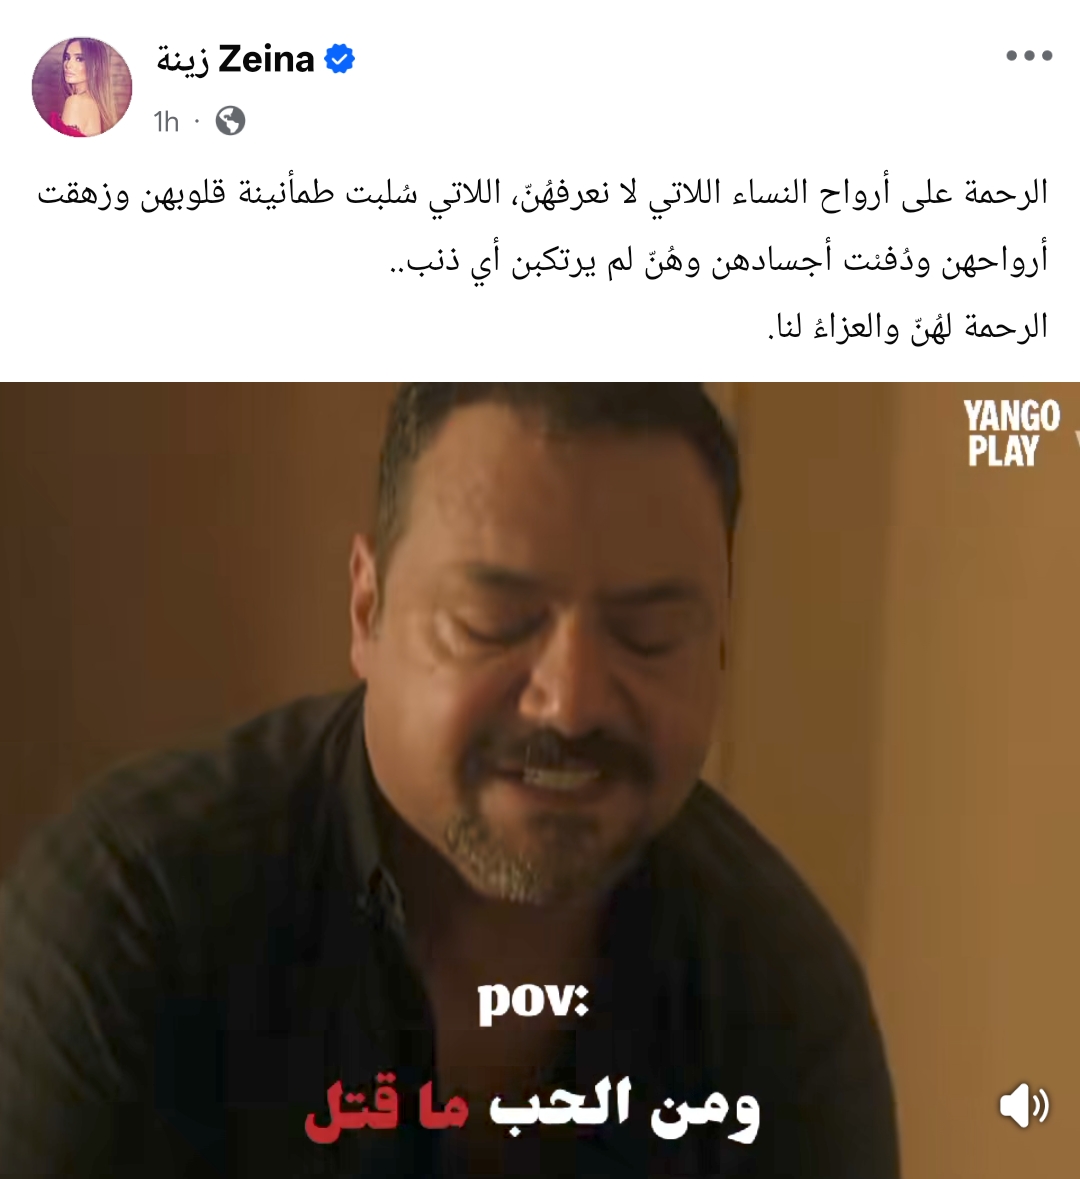The height and width of the screenshot is (1179, 1080).
Task: Click the red words ما قتل in caption
Action: pyautogui.click(x=387, y=1109)
